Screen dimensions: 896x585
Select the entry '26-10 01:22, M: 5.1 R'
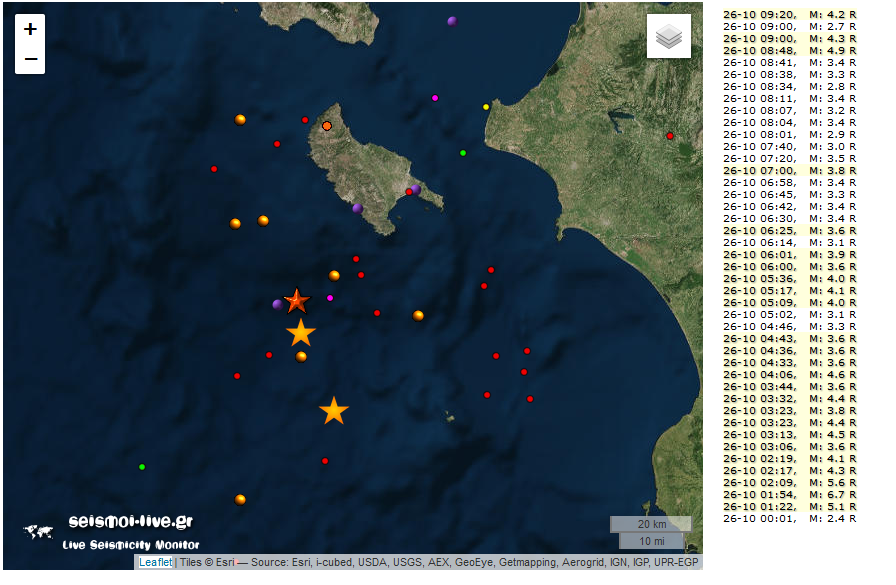pos(789,507)
